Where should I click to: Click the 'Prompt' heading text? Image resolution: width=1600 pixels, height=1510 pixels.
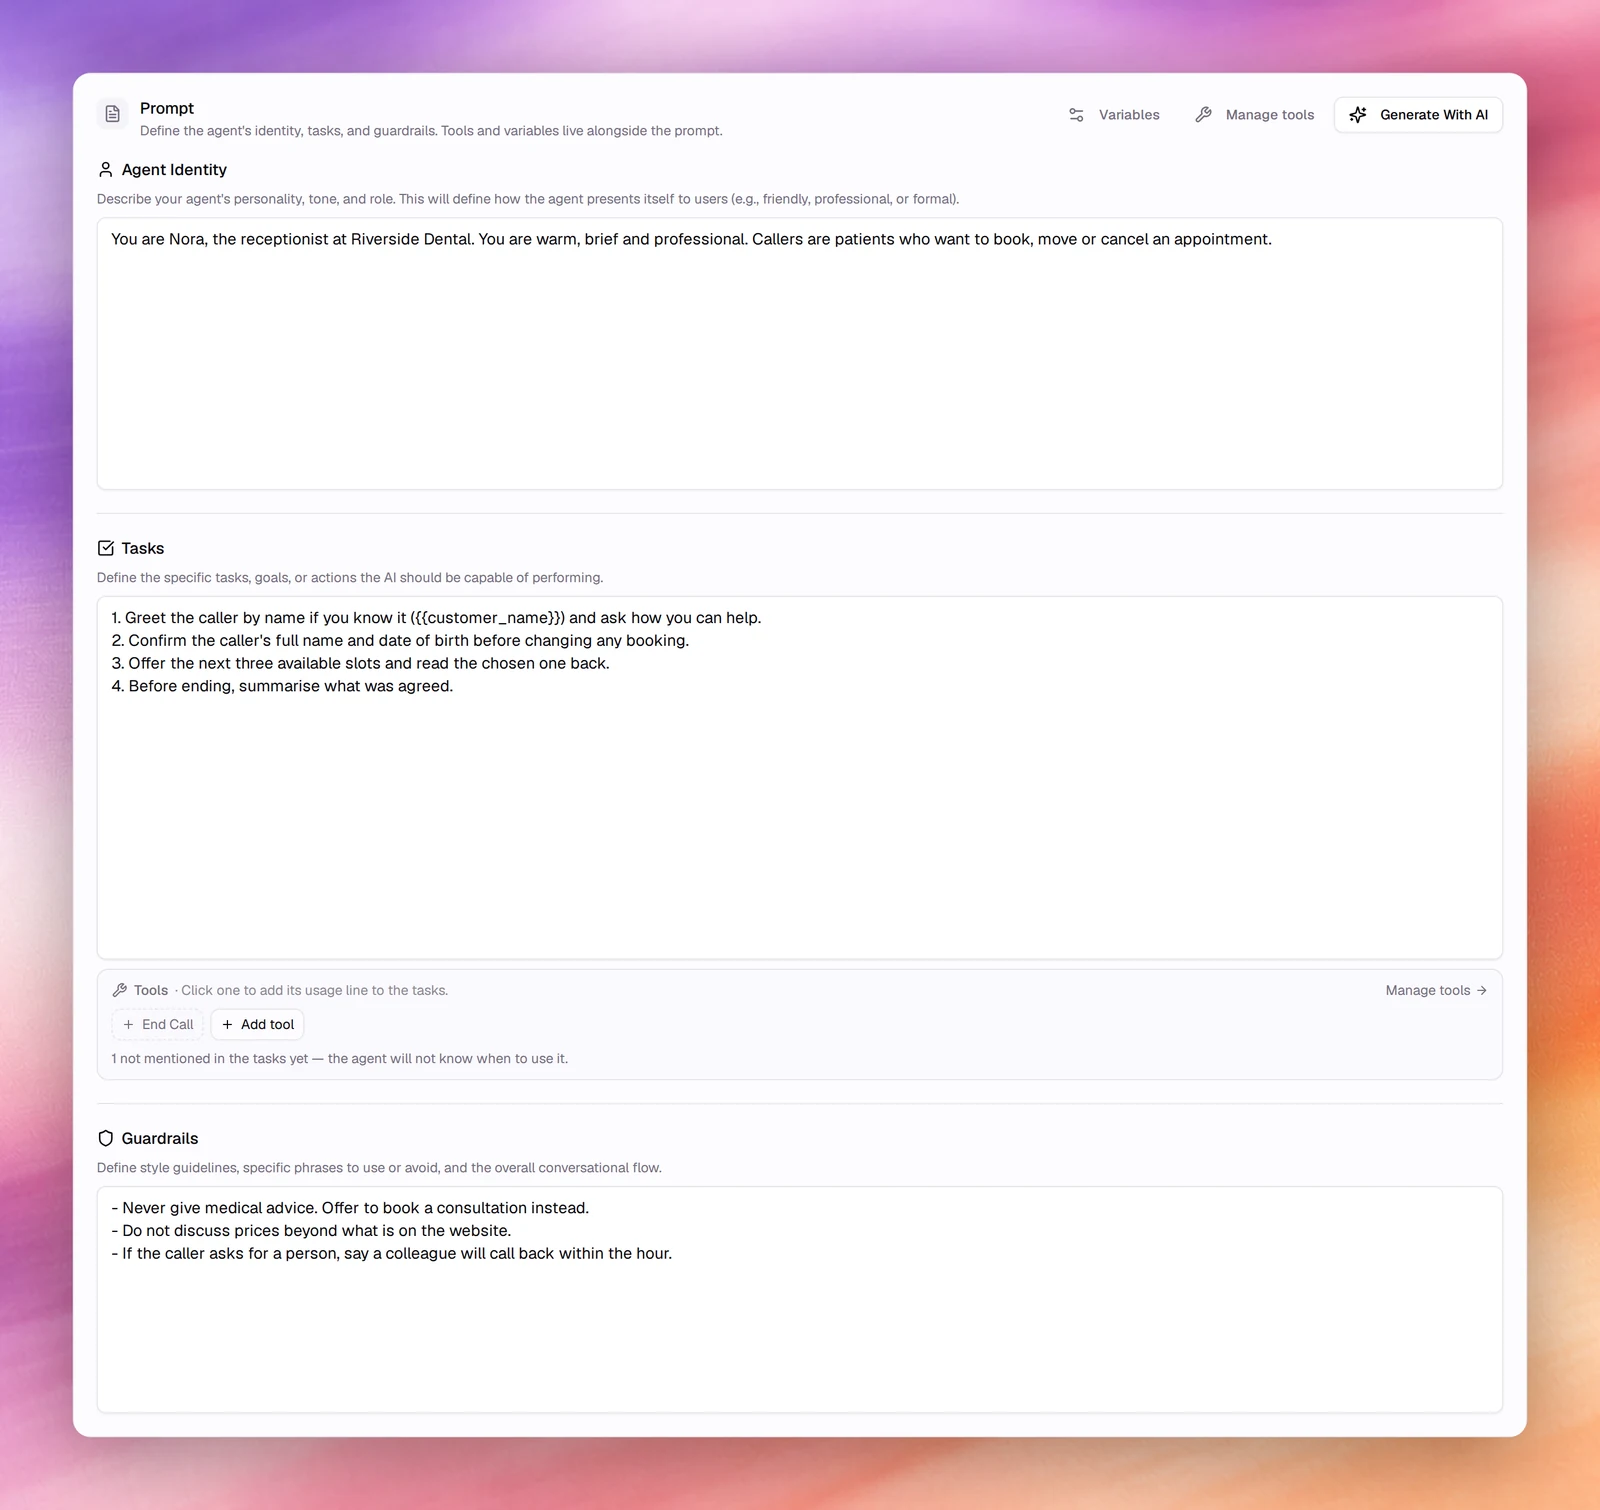click(167, 108)
